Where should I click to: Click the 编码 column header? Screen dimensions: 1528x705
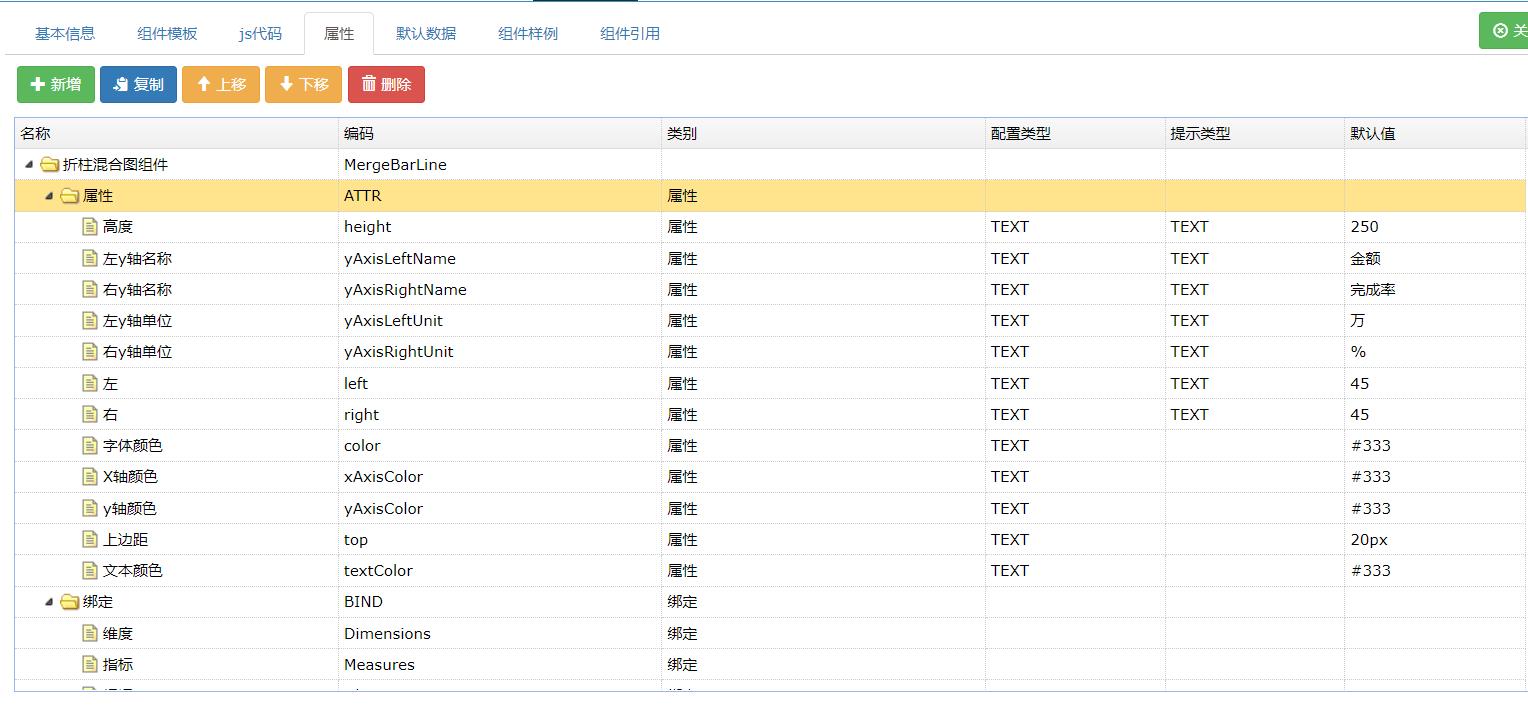pos(359,134)
